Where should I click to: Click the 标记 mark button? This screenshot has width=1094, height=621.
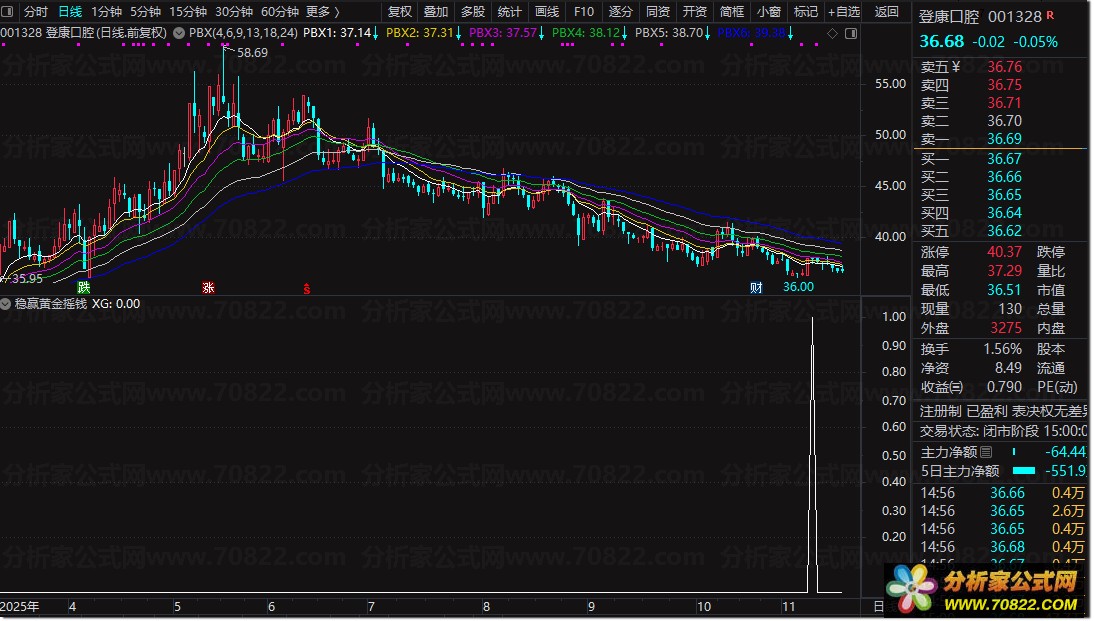point(805,11)
